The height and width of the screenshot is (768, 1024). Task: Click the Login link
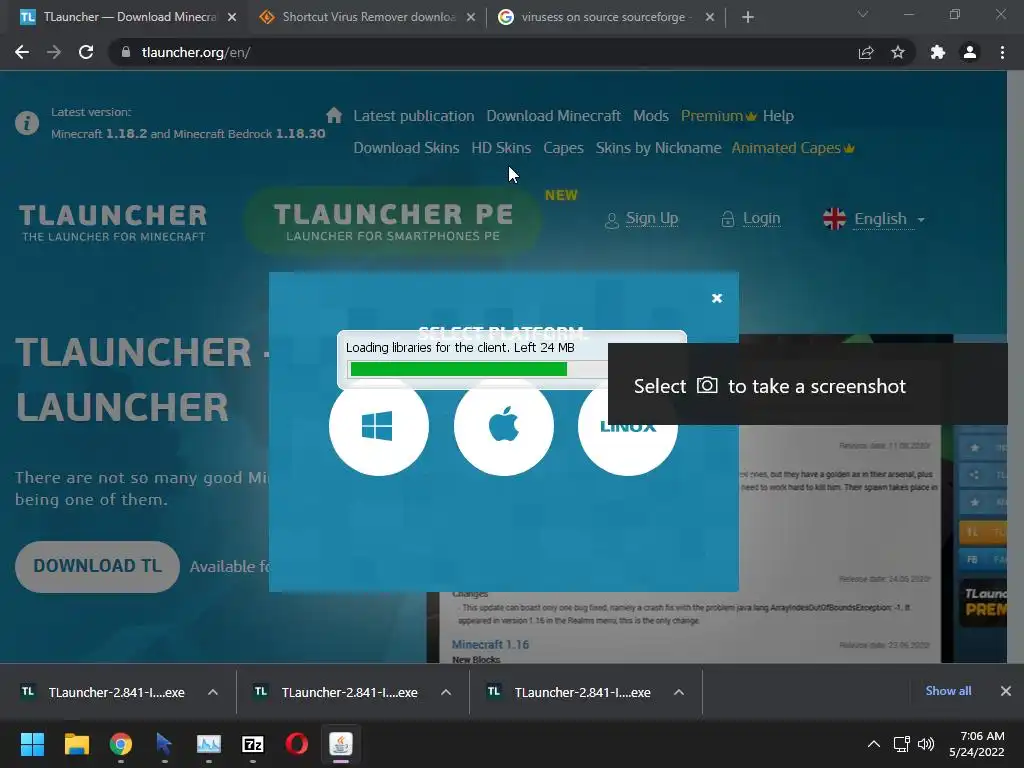click(751, 219)
